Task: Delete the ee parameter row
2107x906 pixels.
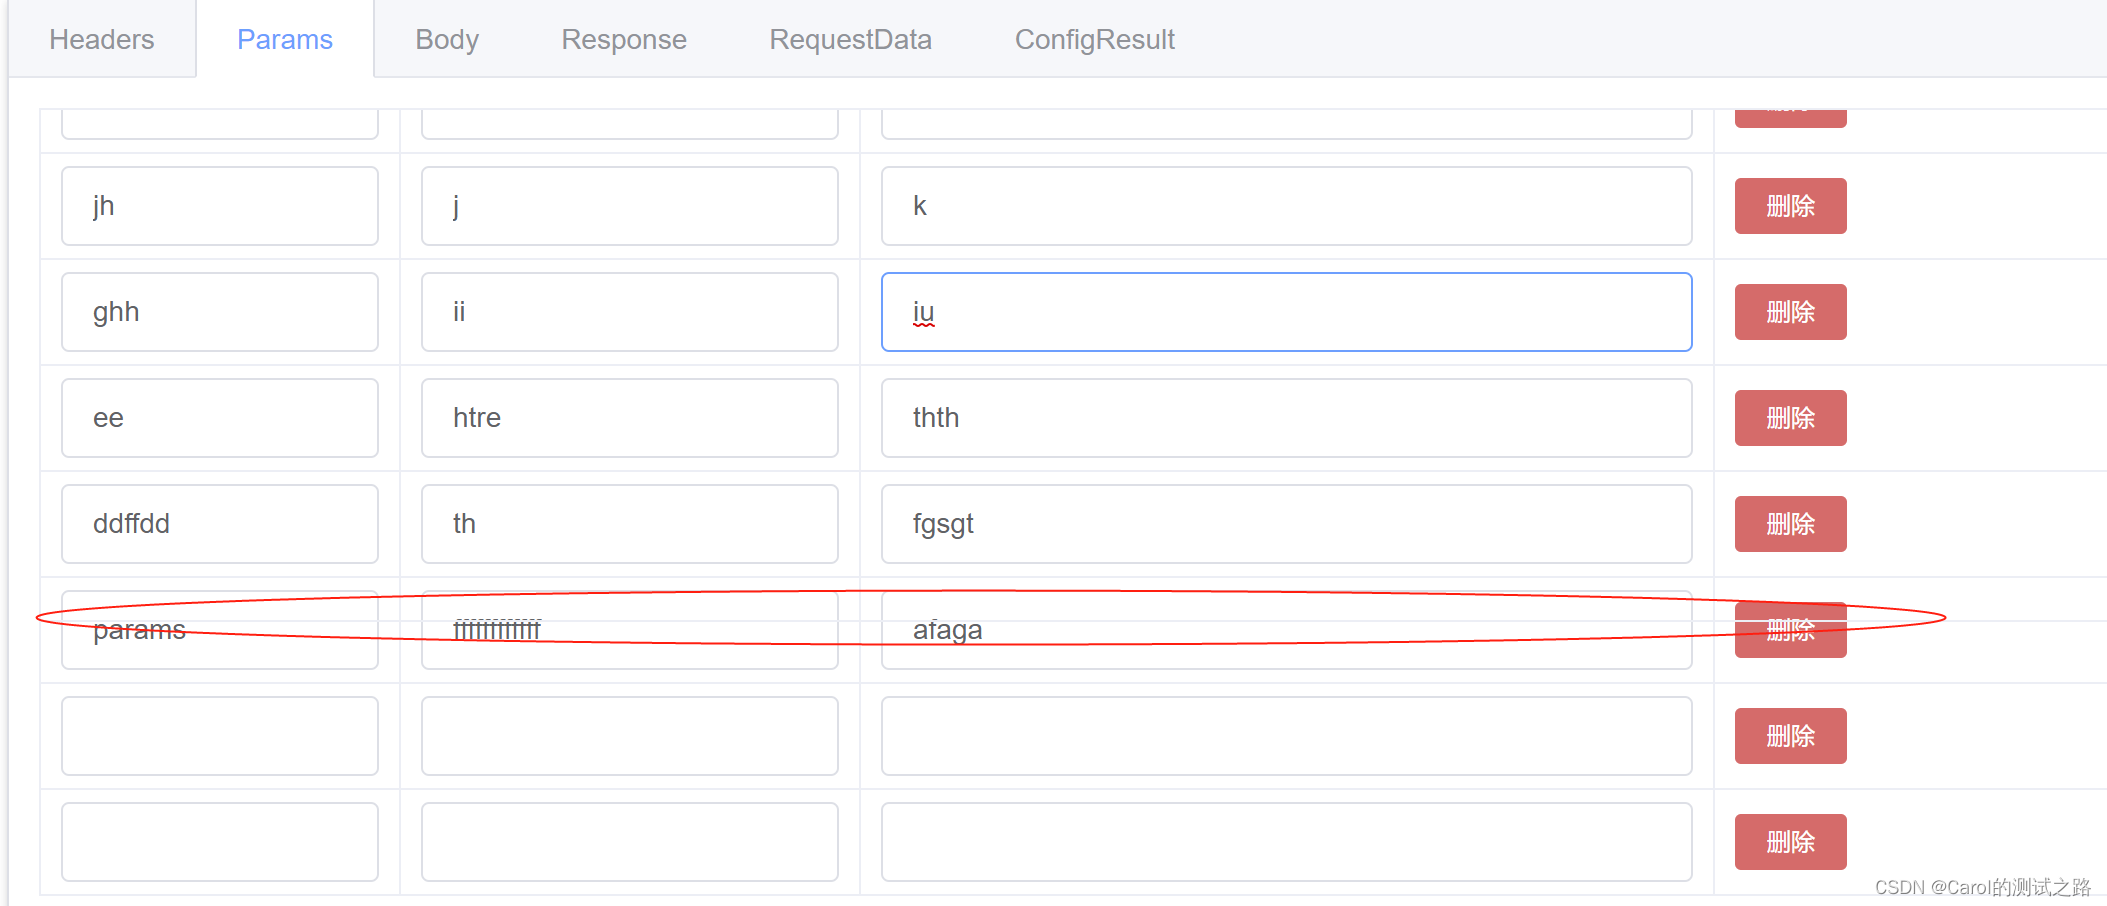Action: [1790, 418]
